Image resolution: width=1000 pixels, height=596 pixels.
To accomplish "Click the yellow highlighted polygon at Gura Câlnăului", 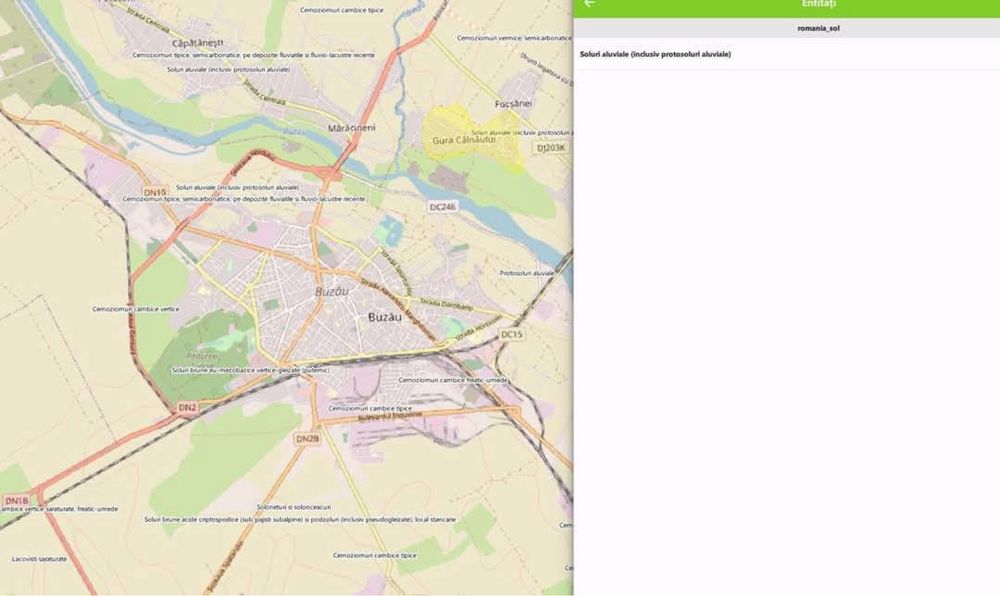I will 471,137.
